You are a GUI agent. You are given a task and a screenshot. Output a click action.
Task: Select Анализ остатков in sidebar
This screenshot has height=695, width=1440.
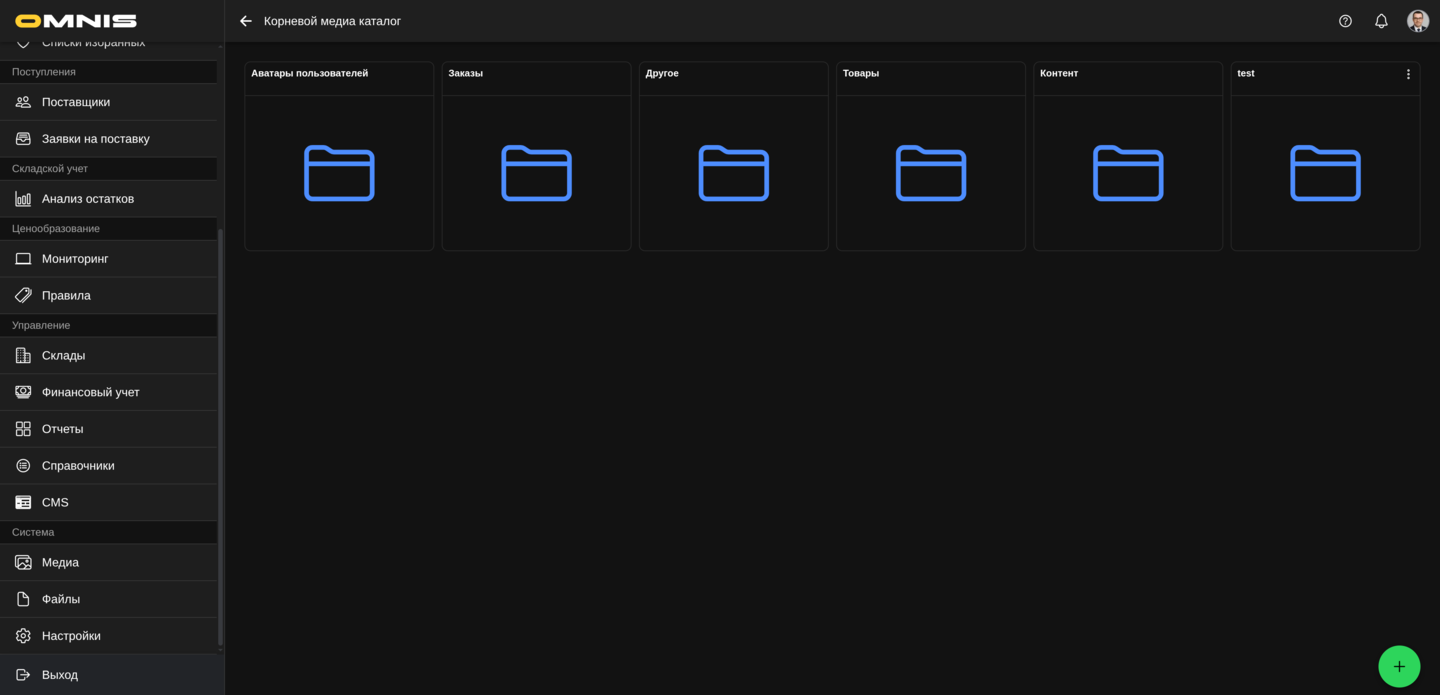[x=88, y=199]
